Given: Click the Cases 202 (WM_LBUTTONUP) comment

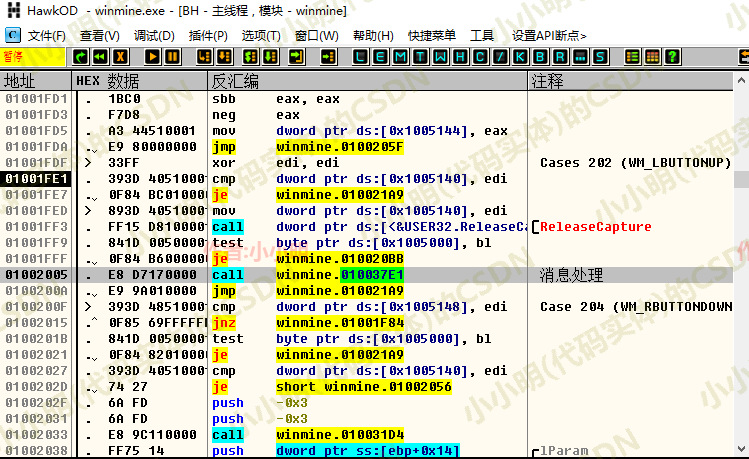Looking at the screenshot, I should (x=636, y=163).
